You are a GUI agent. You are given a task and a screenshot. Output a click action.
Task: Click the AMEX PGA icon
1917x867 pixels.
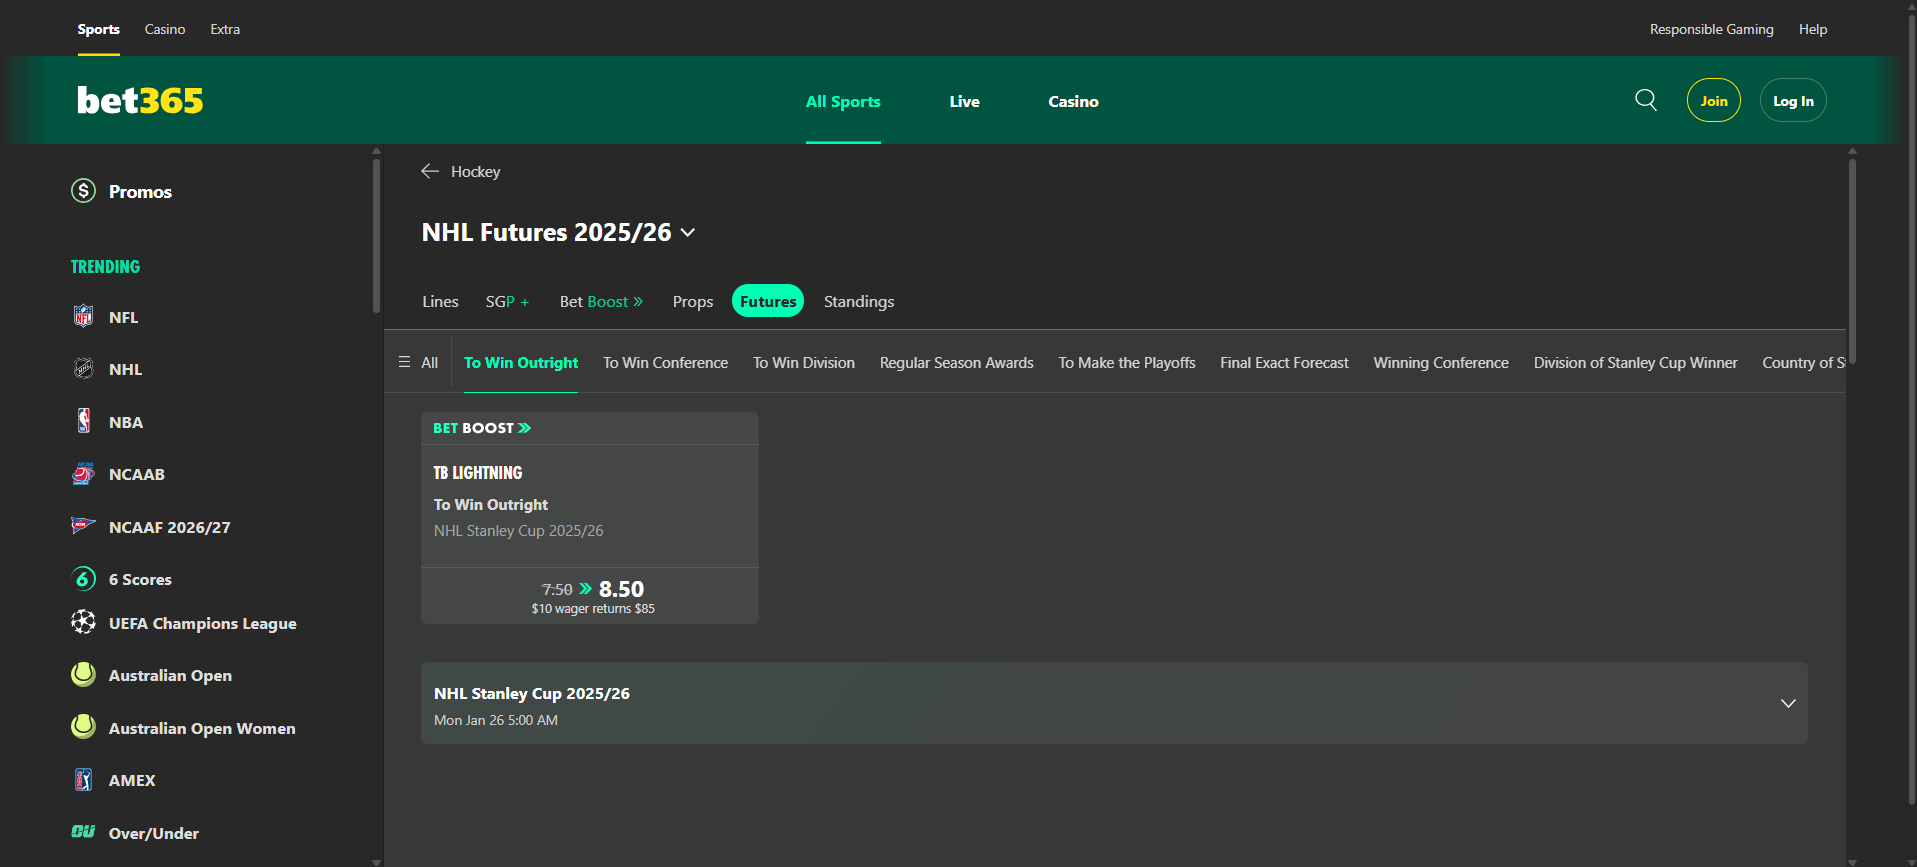[x=84, y=780]
